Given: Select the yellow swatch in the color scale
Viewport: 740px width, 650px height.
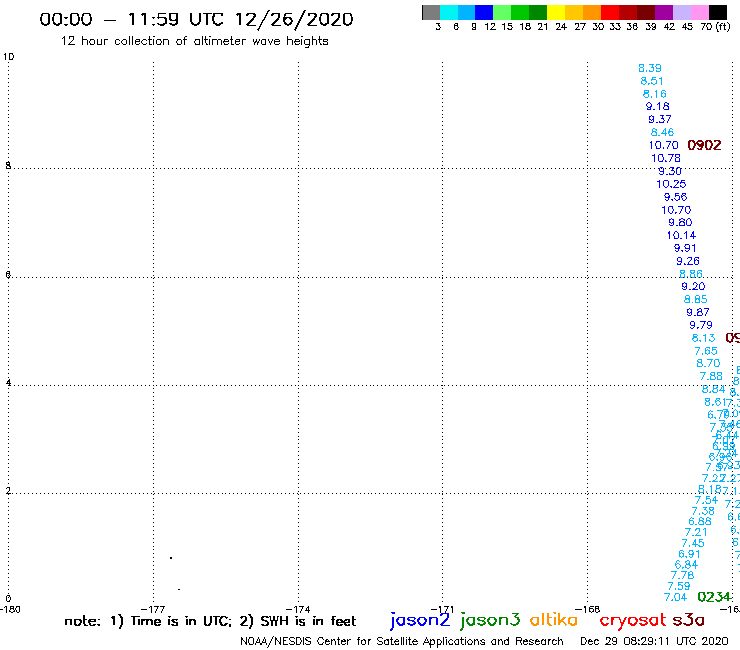Looking at the screenshot, I should coord(555,12).
